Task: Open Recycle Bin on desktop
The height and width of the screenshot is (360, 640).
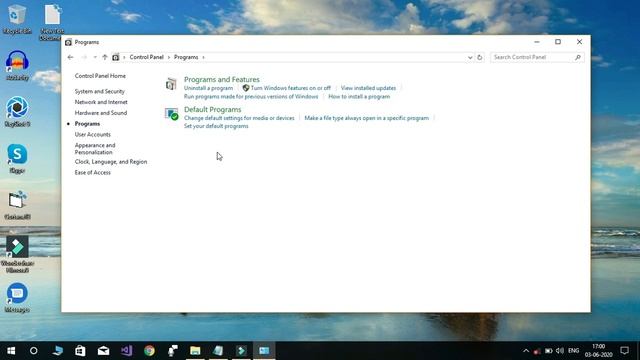Action: [x=17, y=19]
